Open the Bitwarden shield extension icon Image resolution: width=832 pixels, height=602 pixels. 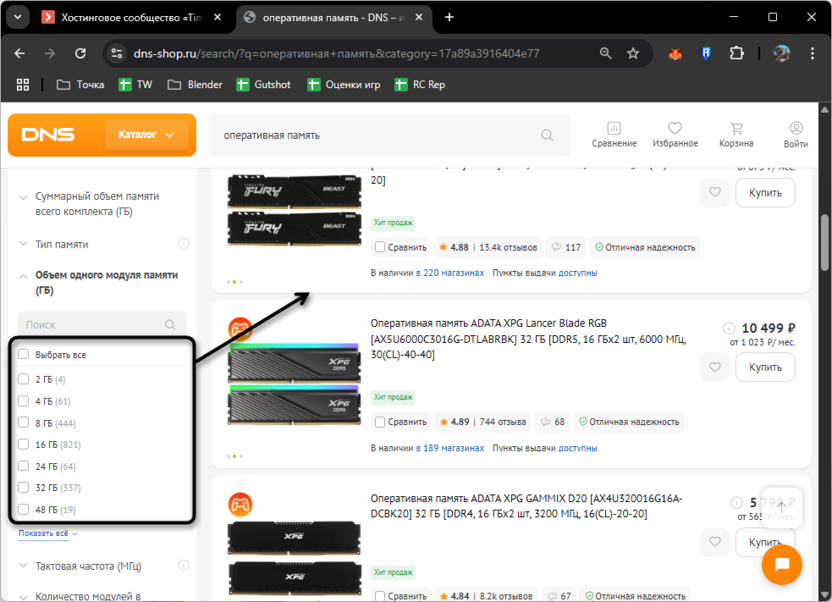click(706, 54)
